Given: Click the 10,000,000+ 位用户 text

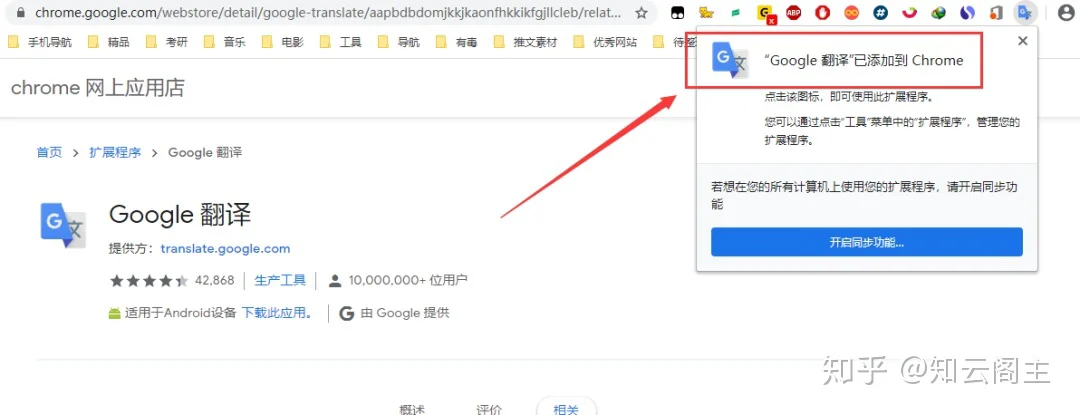Looking at the screenshot, I should coord(408,280).
